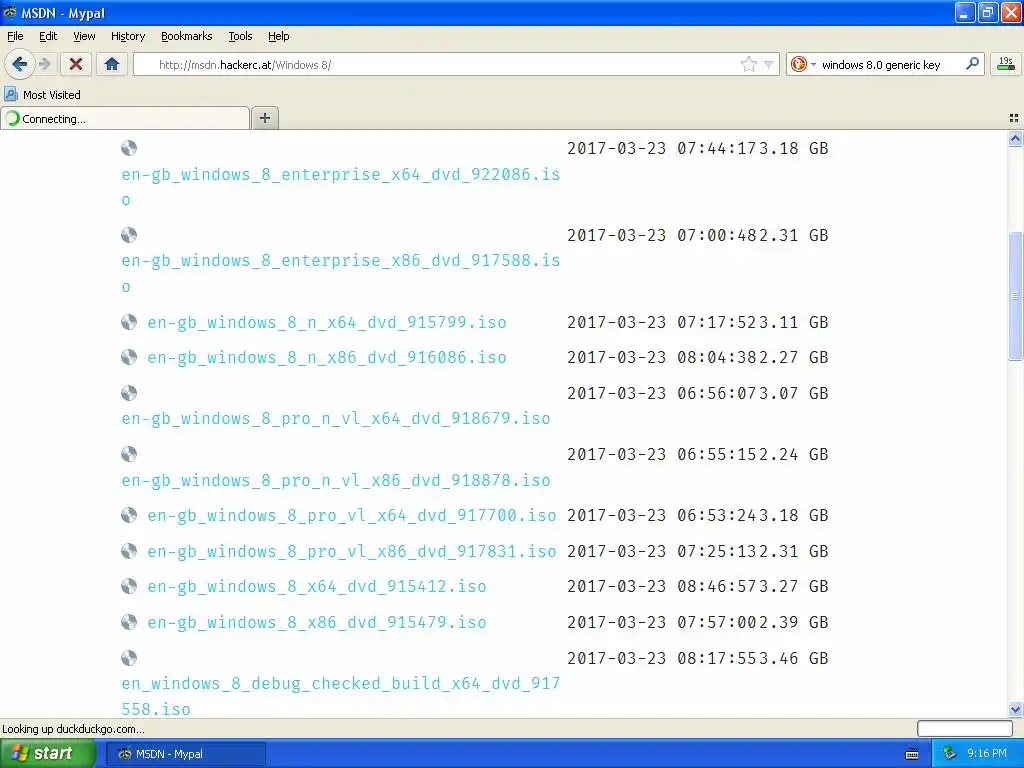This screenshot has width=1024, height=768.
Task: Open the Bookmarks menu
Action: (187, 36)
